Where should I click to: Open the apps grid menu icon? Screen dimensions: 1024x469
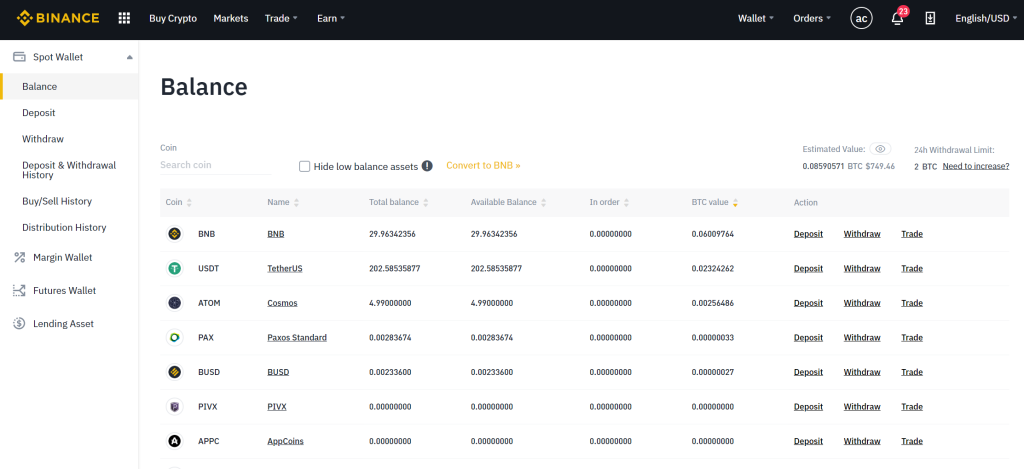point(124,18)
